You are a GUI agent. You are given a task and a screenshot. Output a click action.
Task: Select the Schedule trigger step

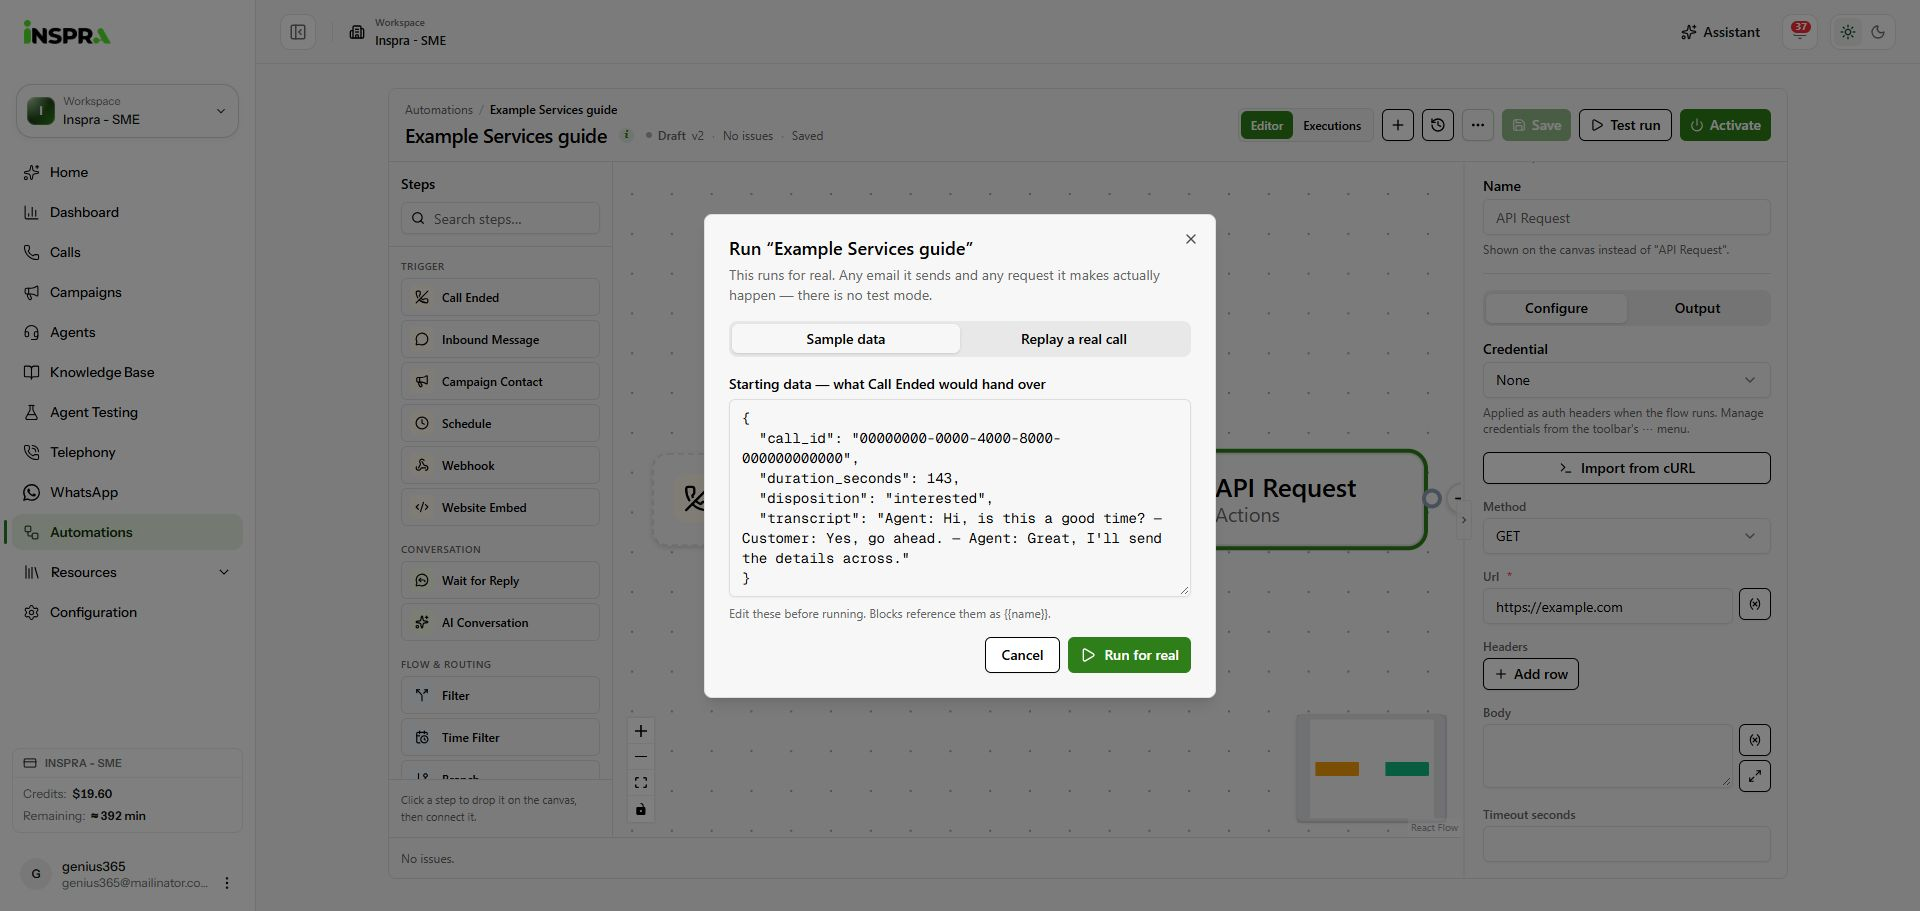[500, 423]
